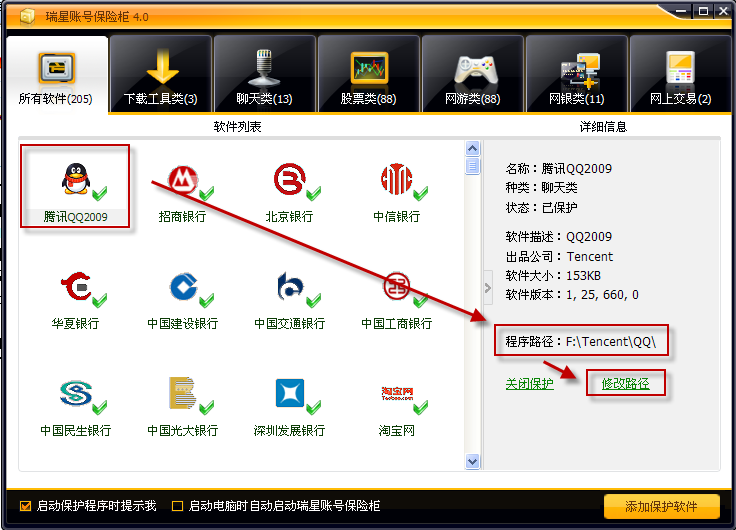This screenshot has width=736, height=530.
Task: Select the 招商银行 software icon
Action: [183, 179]
